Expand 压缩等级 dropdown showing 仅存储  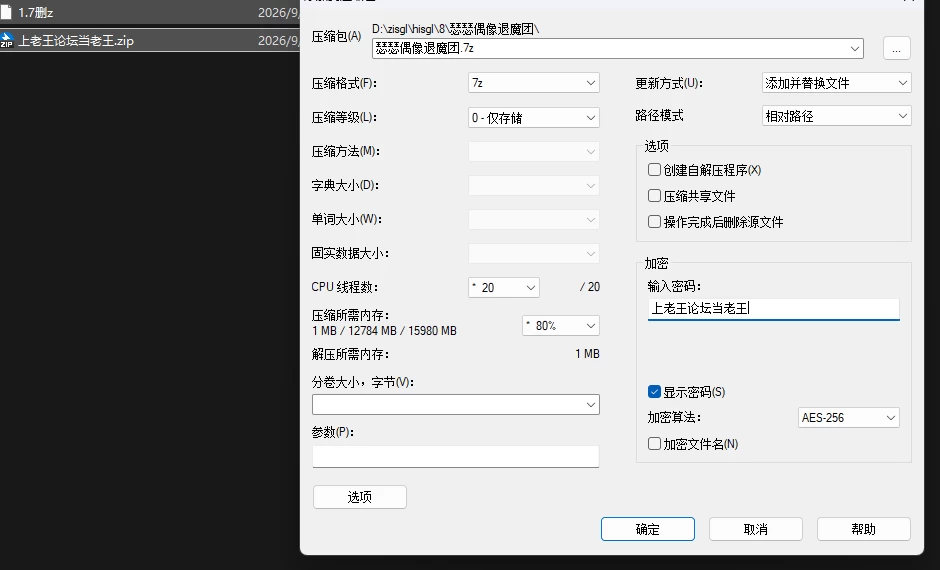tap(534, 117)
